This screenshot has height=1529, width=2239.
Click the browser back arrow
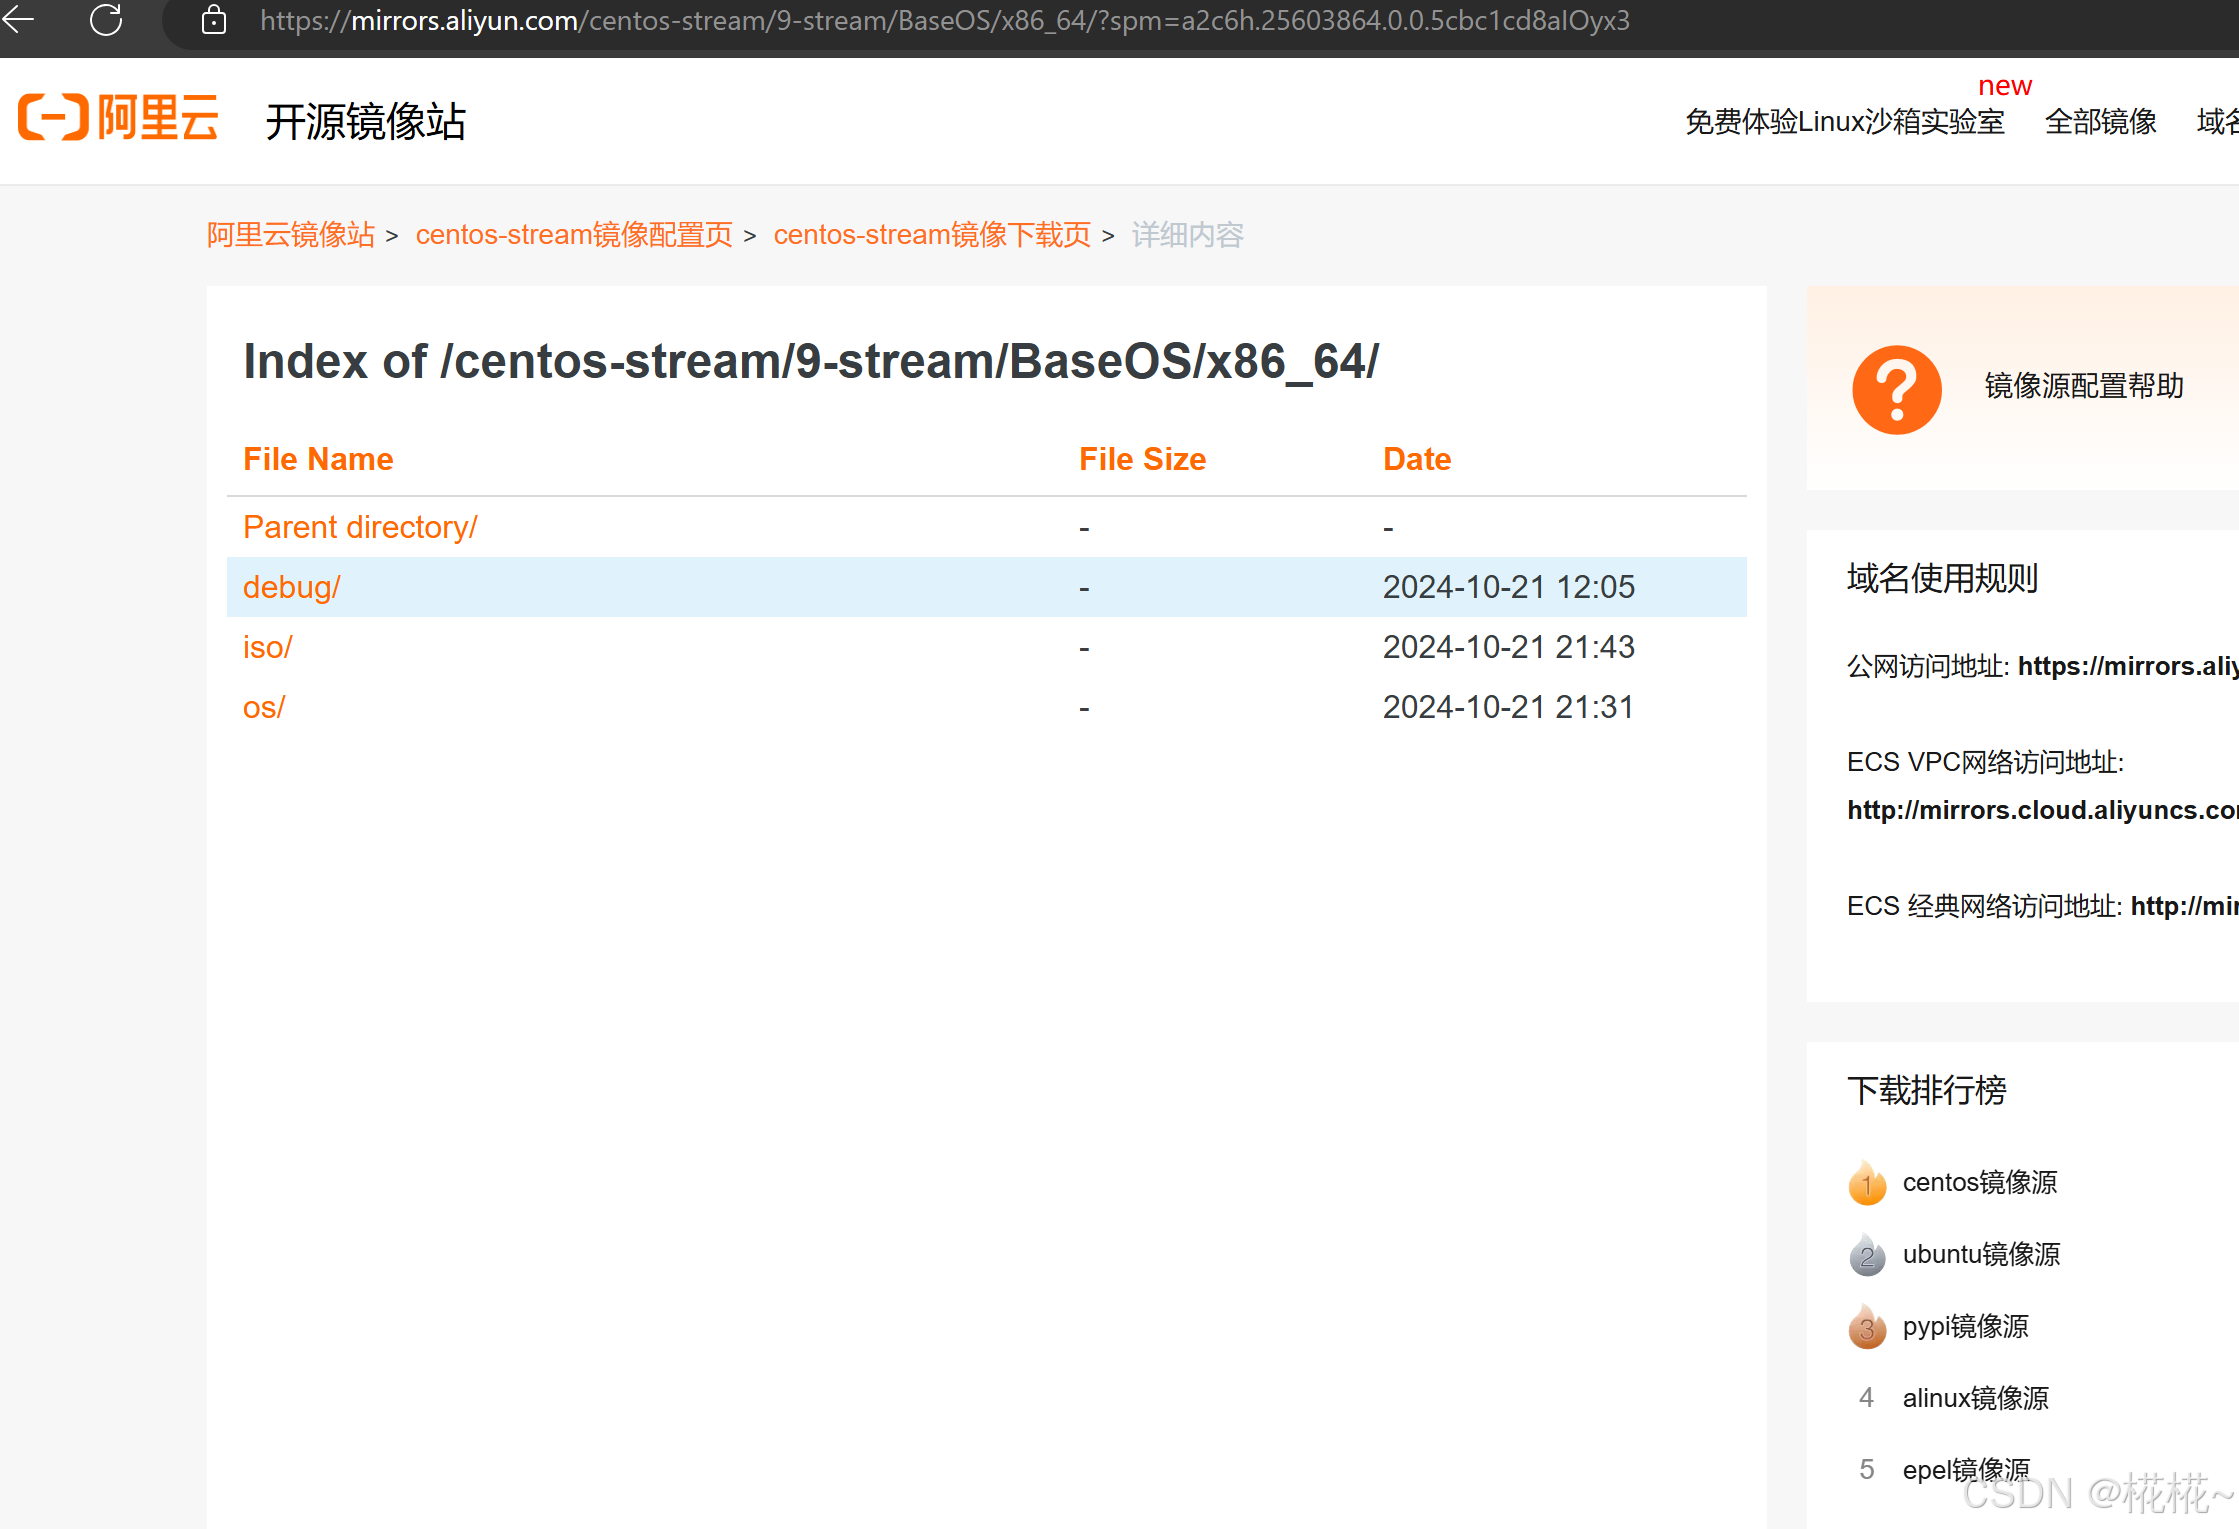click(x=18, y=19)
